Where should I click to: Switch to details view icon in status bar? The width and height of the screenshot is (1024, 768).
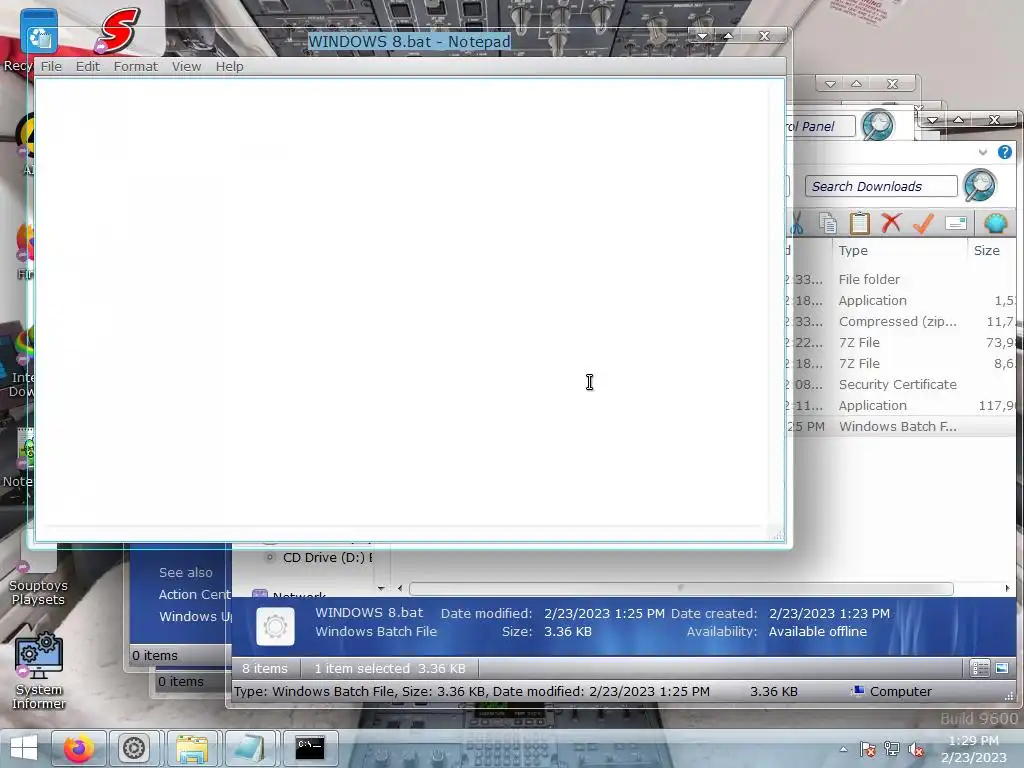pos(980,668)
